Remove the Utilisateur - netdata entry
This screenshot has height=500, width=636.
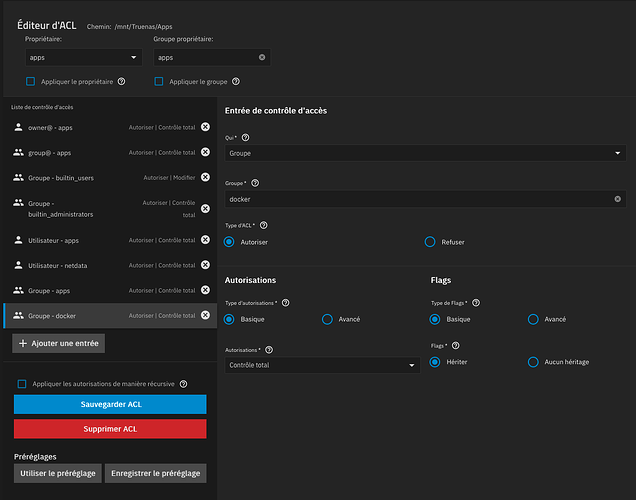click(x=205, y=265)
